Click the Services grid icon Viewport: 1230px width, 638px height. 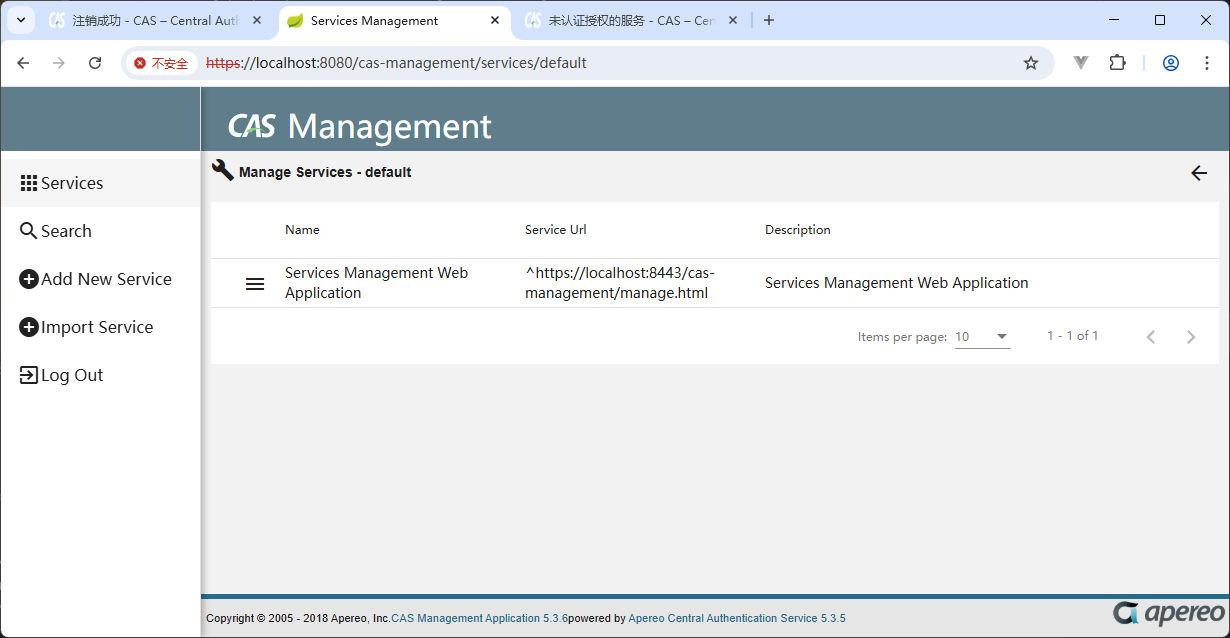click(x=29, y=183)
